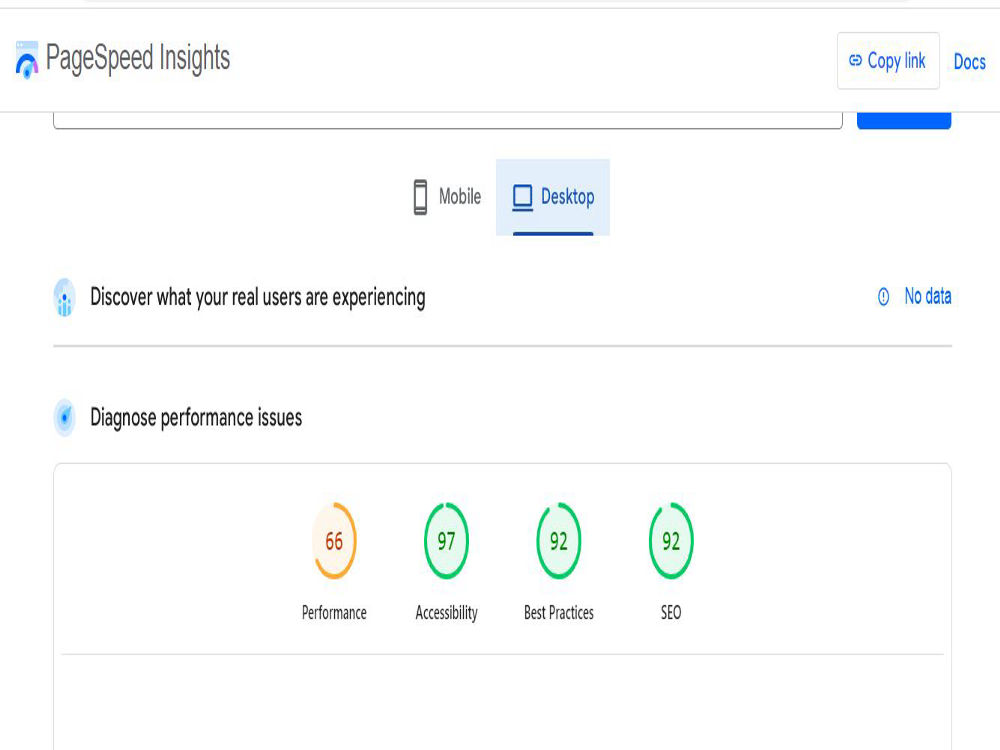Screen dimensions: 1000x750
Task: Click the Accessibility label
Action: click(446, 613)
